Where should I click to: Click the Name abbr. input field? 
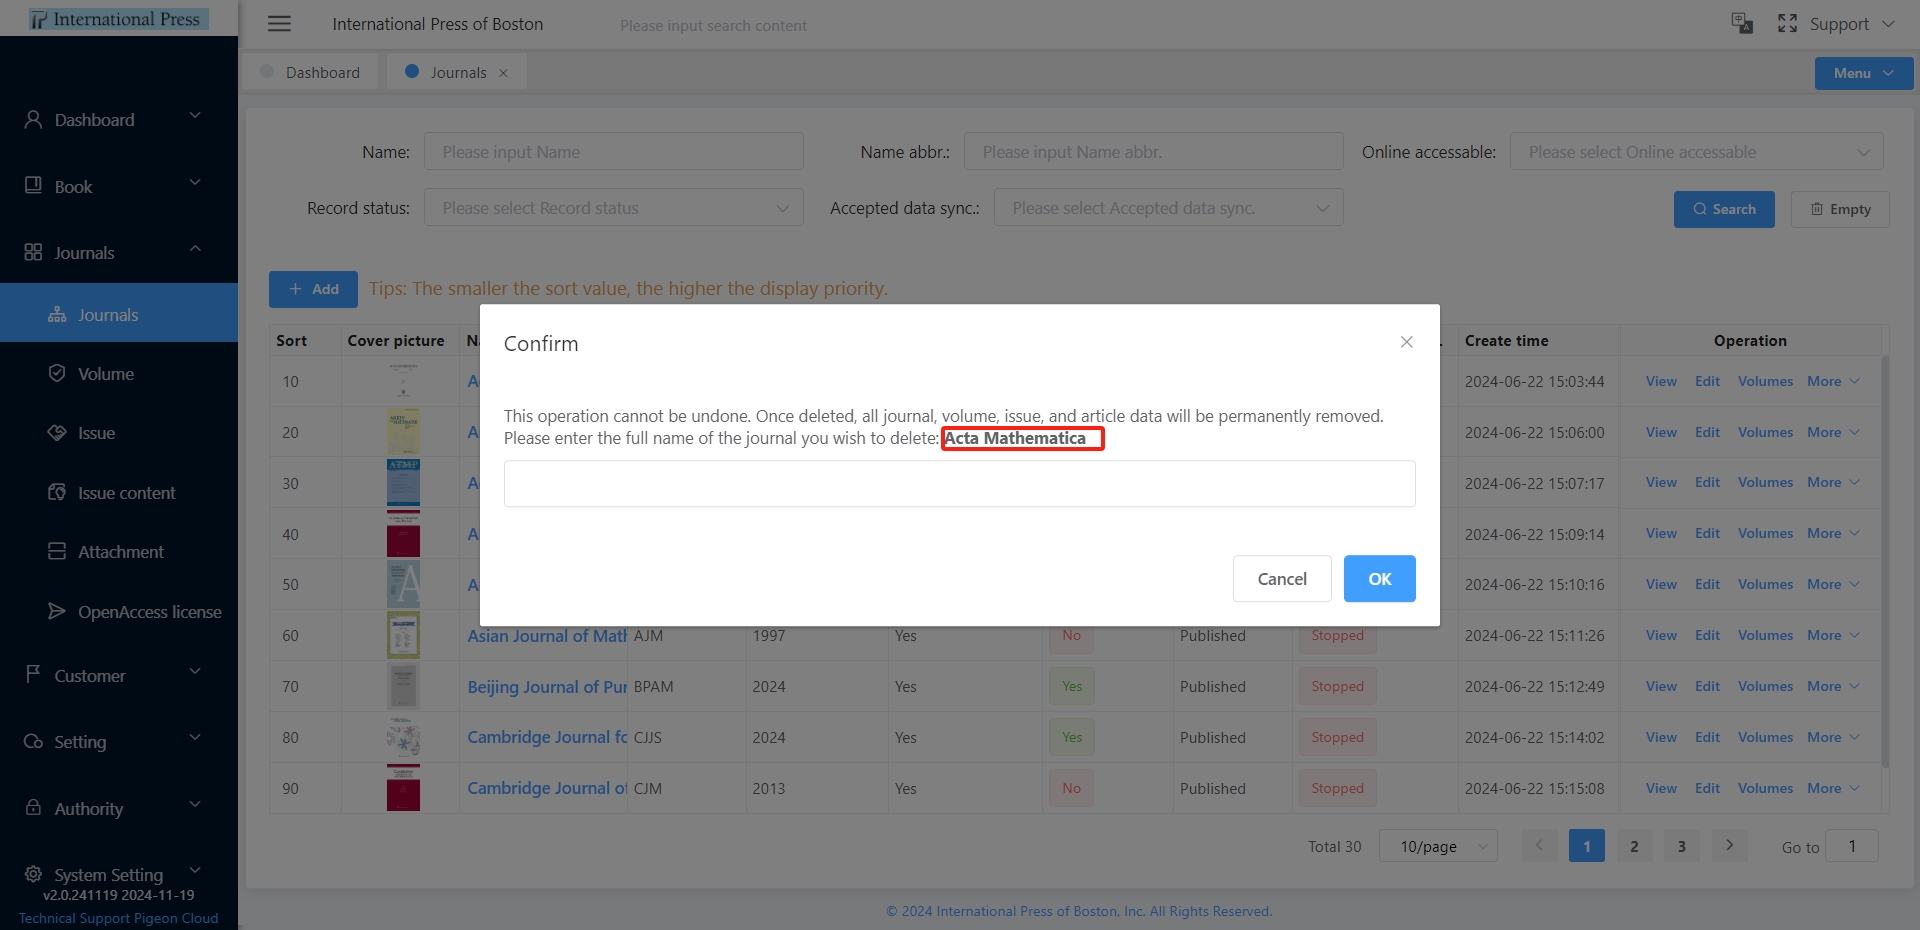[1153, 152]
